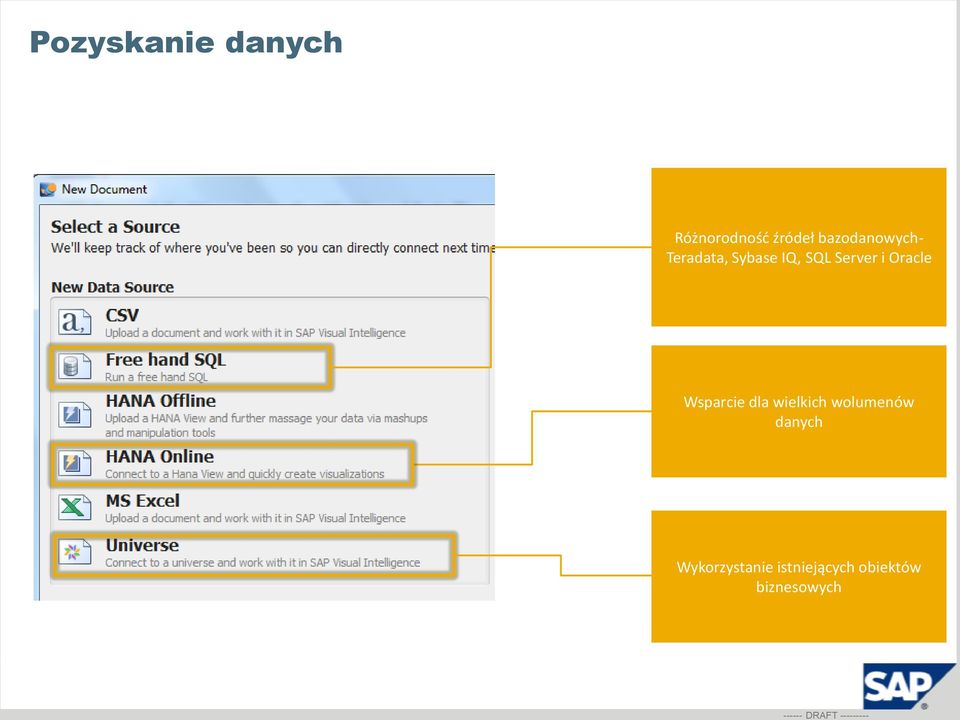Viewport: 960px width, 720px height.
Task: Click the SAP logo
Action: 907,686
